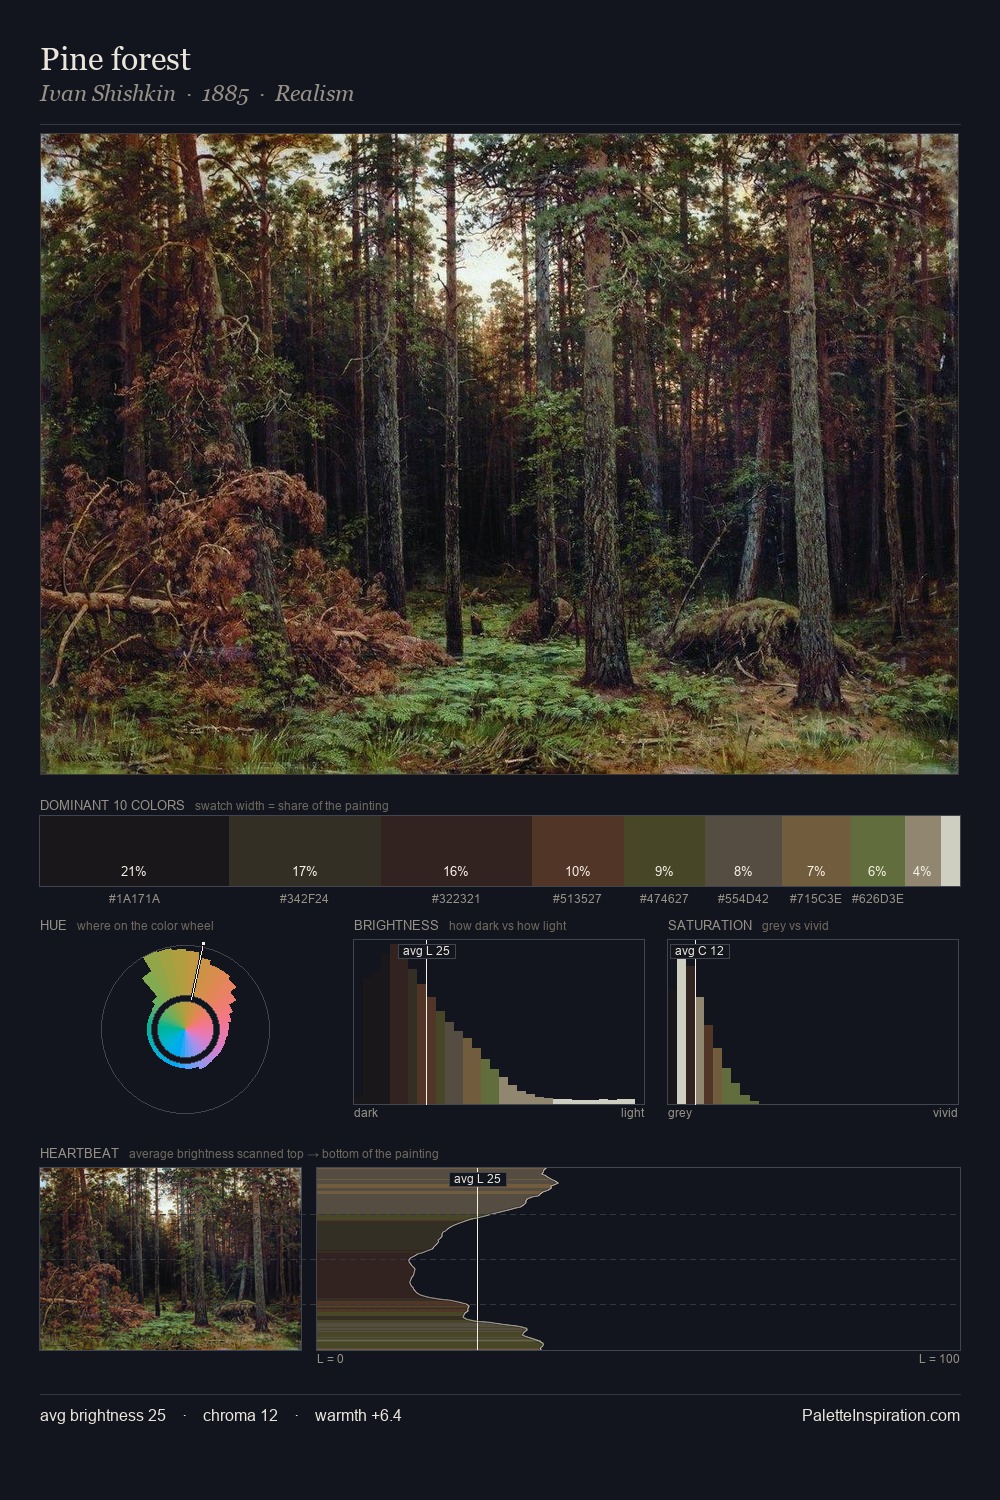Click the #554D42 hex code label
1000x1500 pixels.
pos(743,899)
